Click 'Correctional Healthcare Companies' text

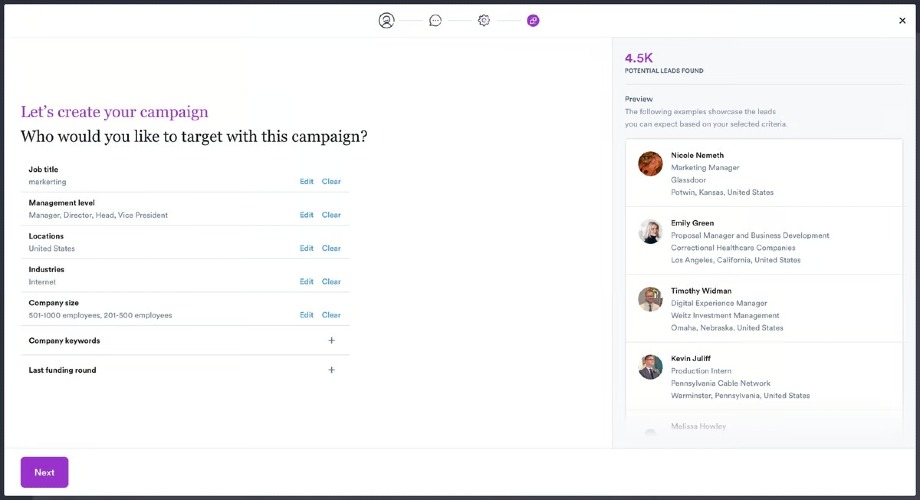[x=733, y=248]
